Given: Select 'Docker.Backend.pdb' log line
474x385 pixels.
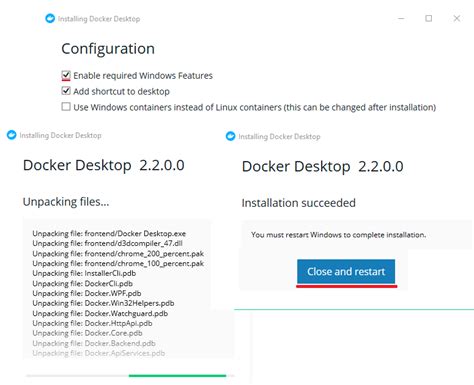Looking at the screenshot, I should 94,343.
